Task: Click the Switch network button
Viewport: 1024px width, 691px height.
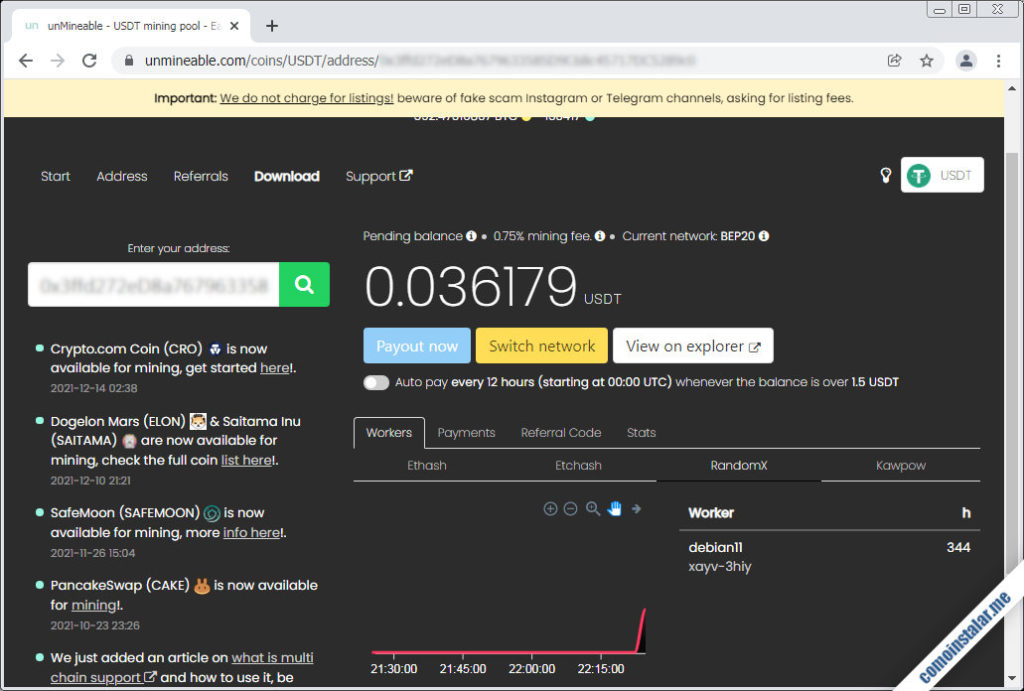Action: tap(541, 346)
